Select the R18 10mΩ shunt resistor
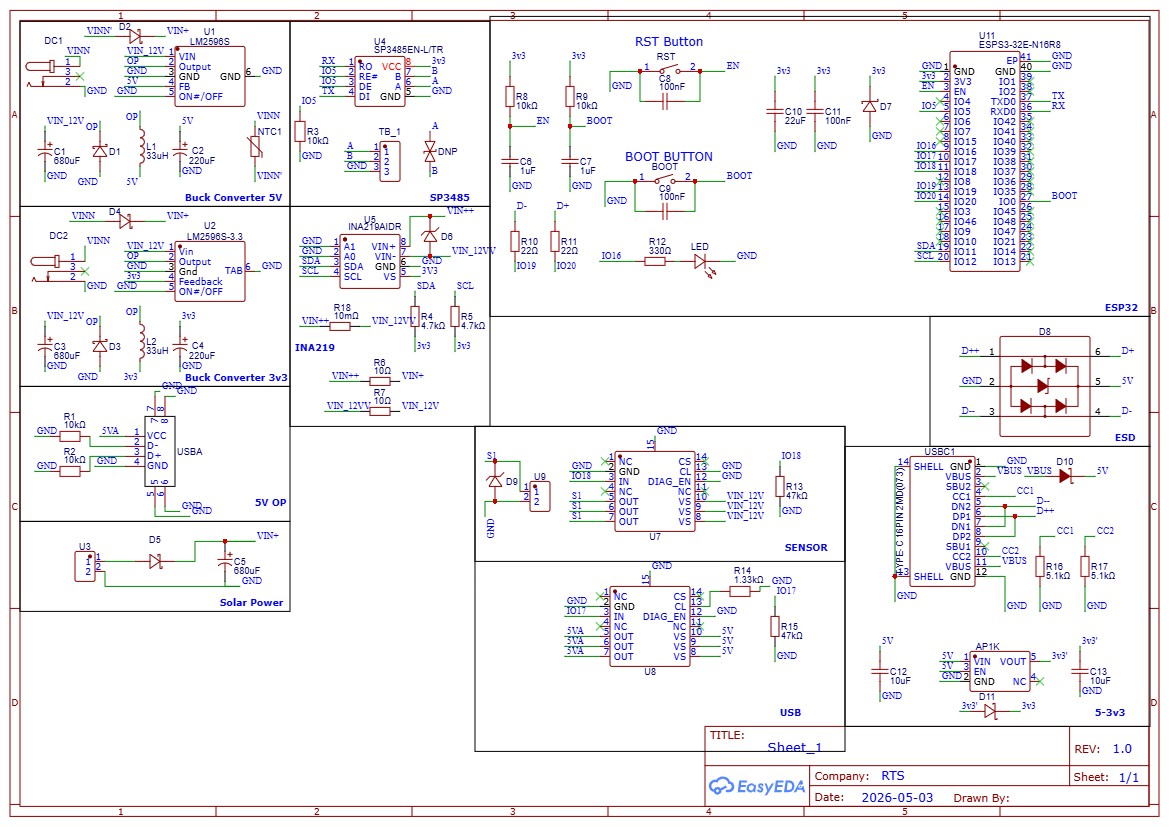Viewport: 1169px width, 827px height. [x=339, y=326]
